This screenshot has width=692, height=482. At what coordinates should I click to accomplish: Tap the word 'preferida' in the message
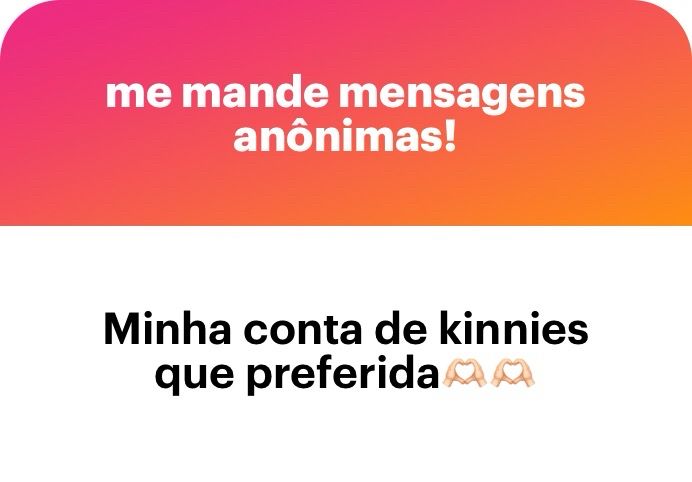(x=343, y=375)
